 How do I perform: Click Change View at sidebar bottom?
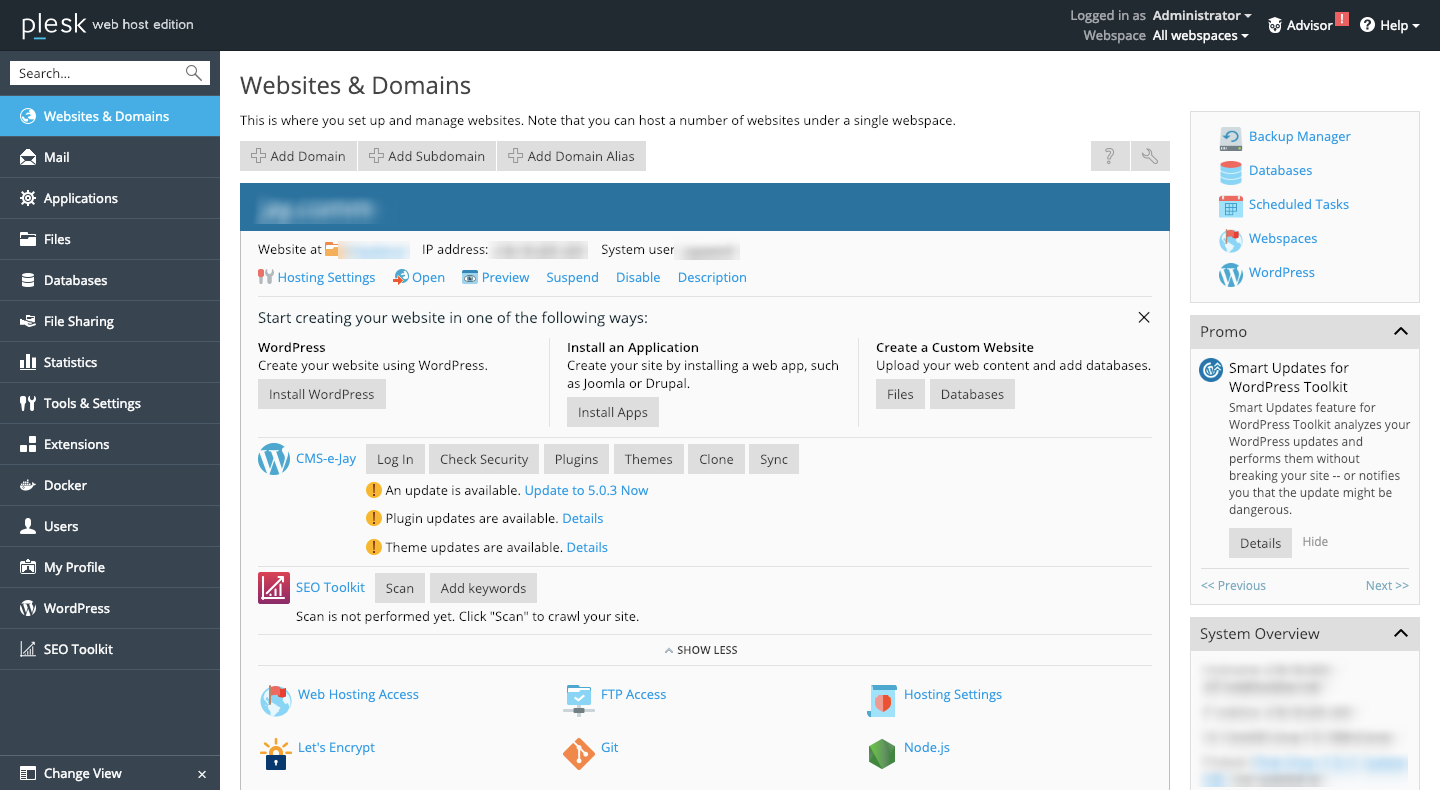point(83,773)
